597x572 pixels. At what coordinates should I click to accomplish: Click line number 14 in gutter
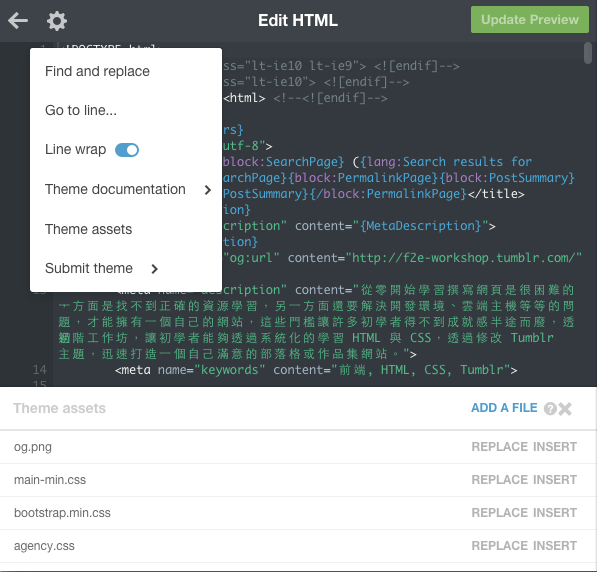click(x=40, y=370)
